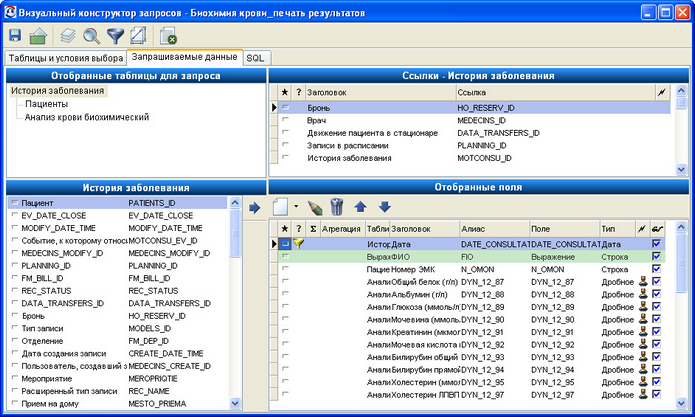
Task: Toggle checkbox in DYN_12_88 Альбумин row
Action: pos(656,294)
